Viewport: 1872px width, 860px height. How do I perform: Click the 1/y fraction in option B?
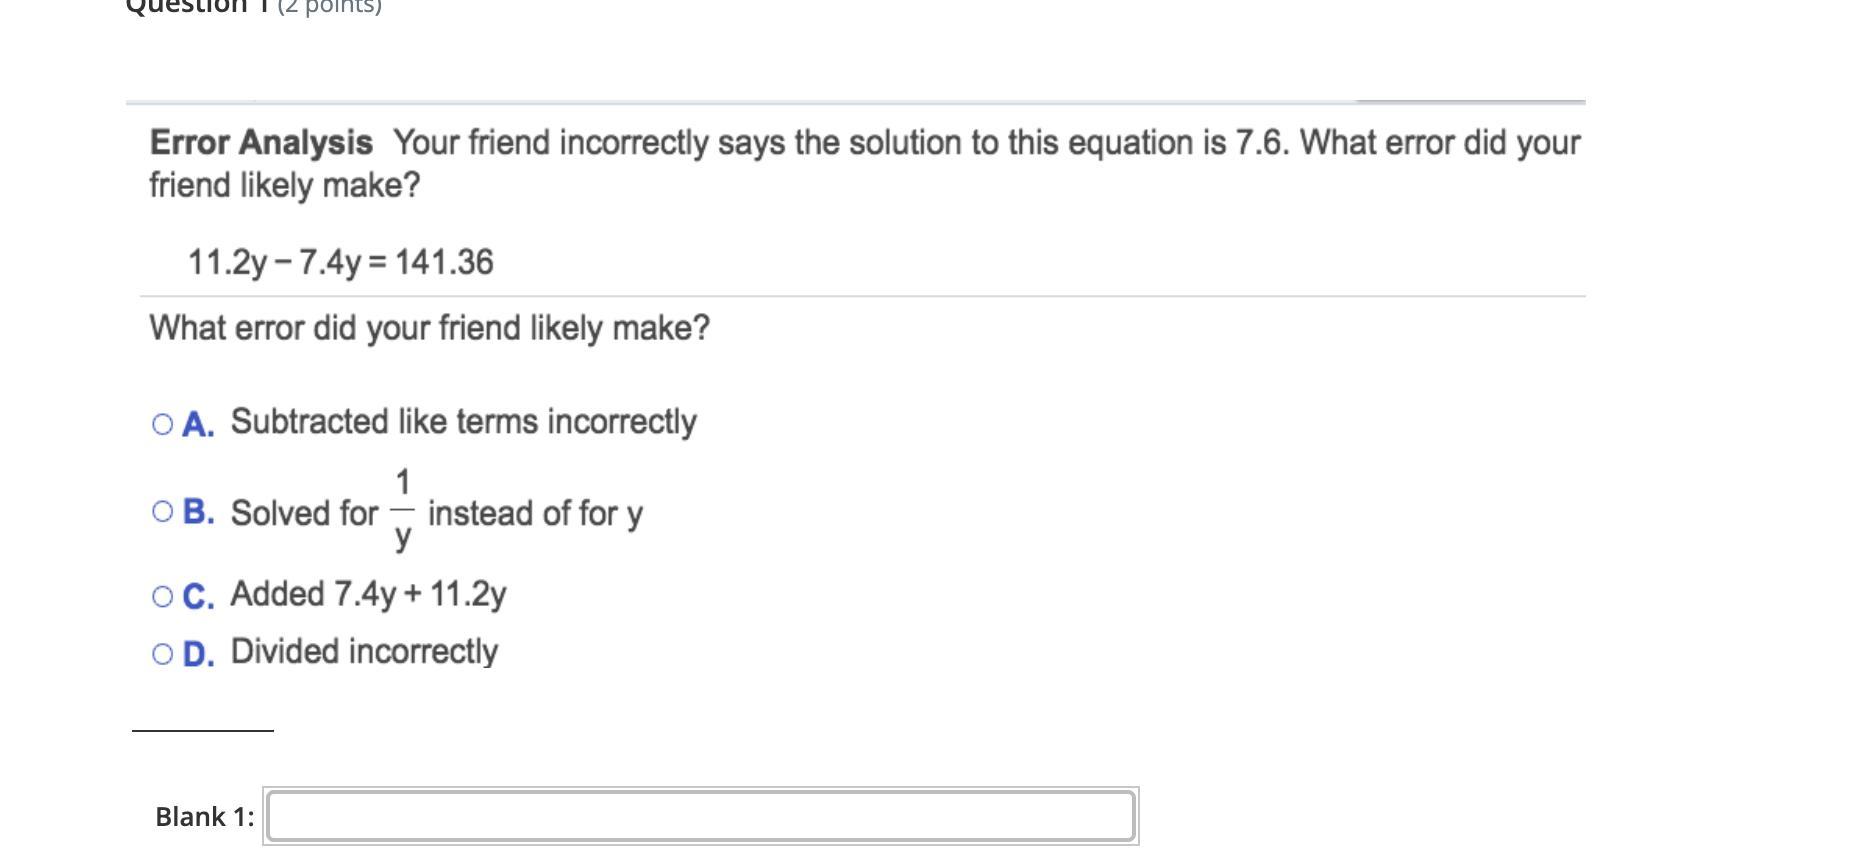(x=402, y=510)
